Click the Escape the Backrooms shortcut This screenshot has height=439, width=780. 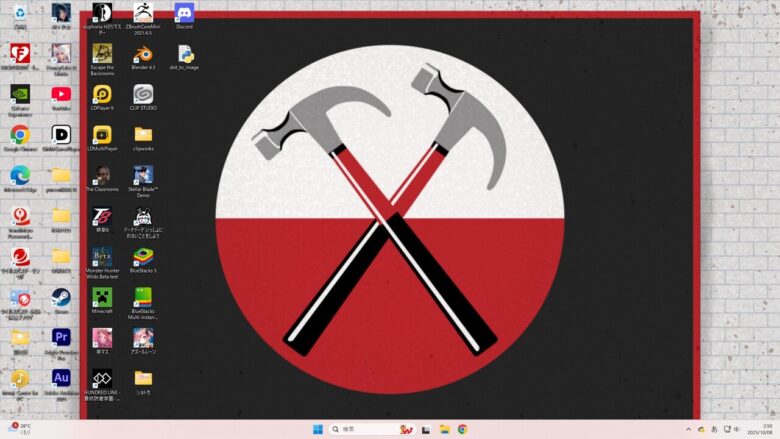point(102,53)
